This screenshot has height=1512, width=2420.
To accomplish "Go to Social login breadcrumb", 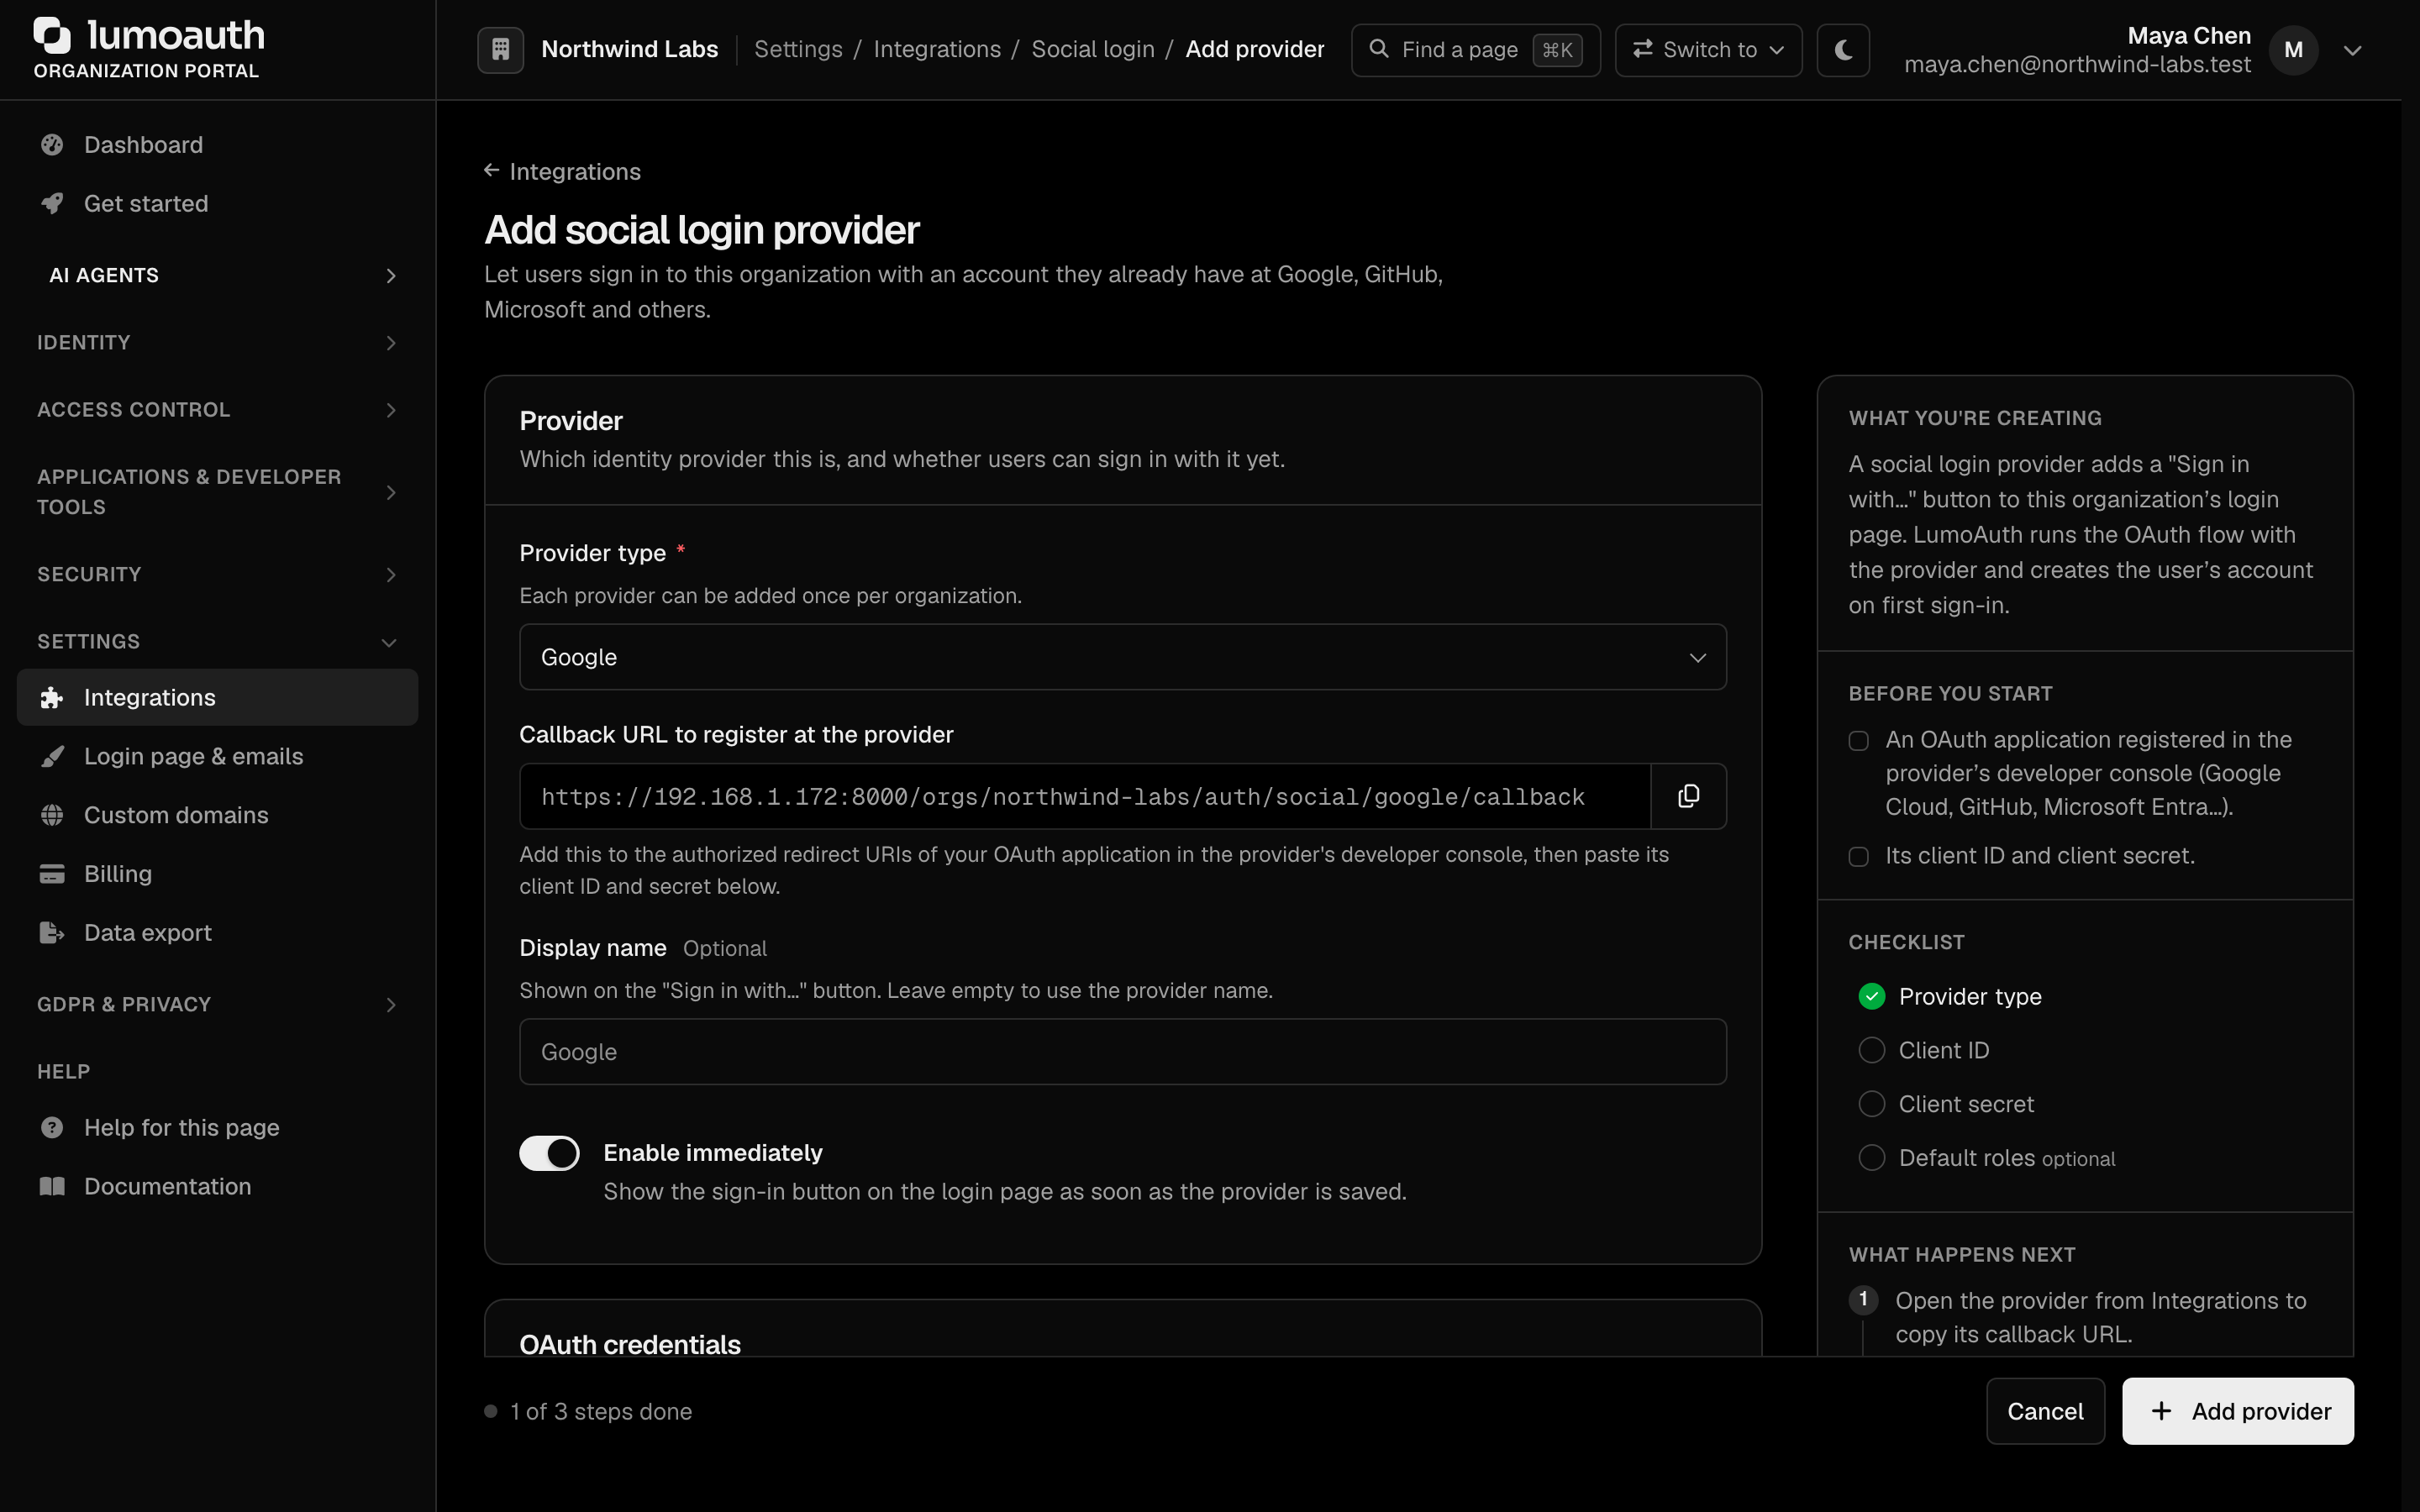I will click(x=1093, y=49).
